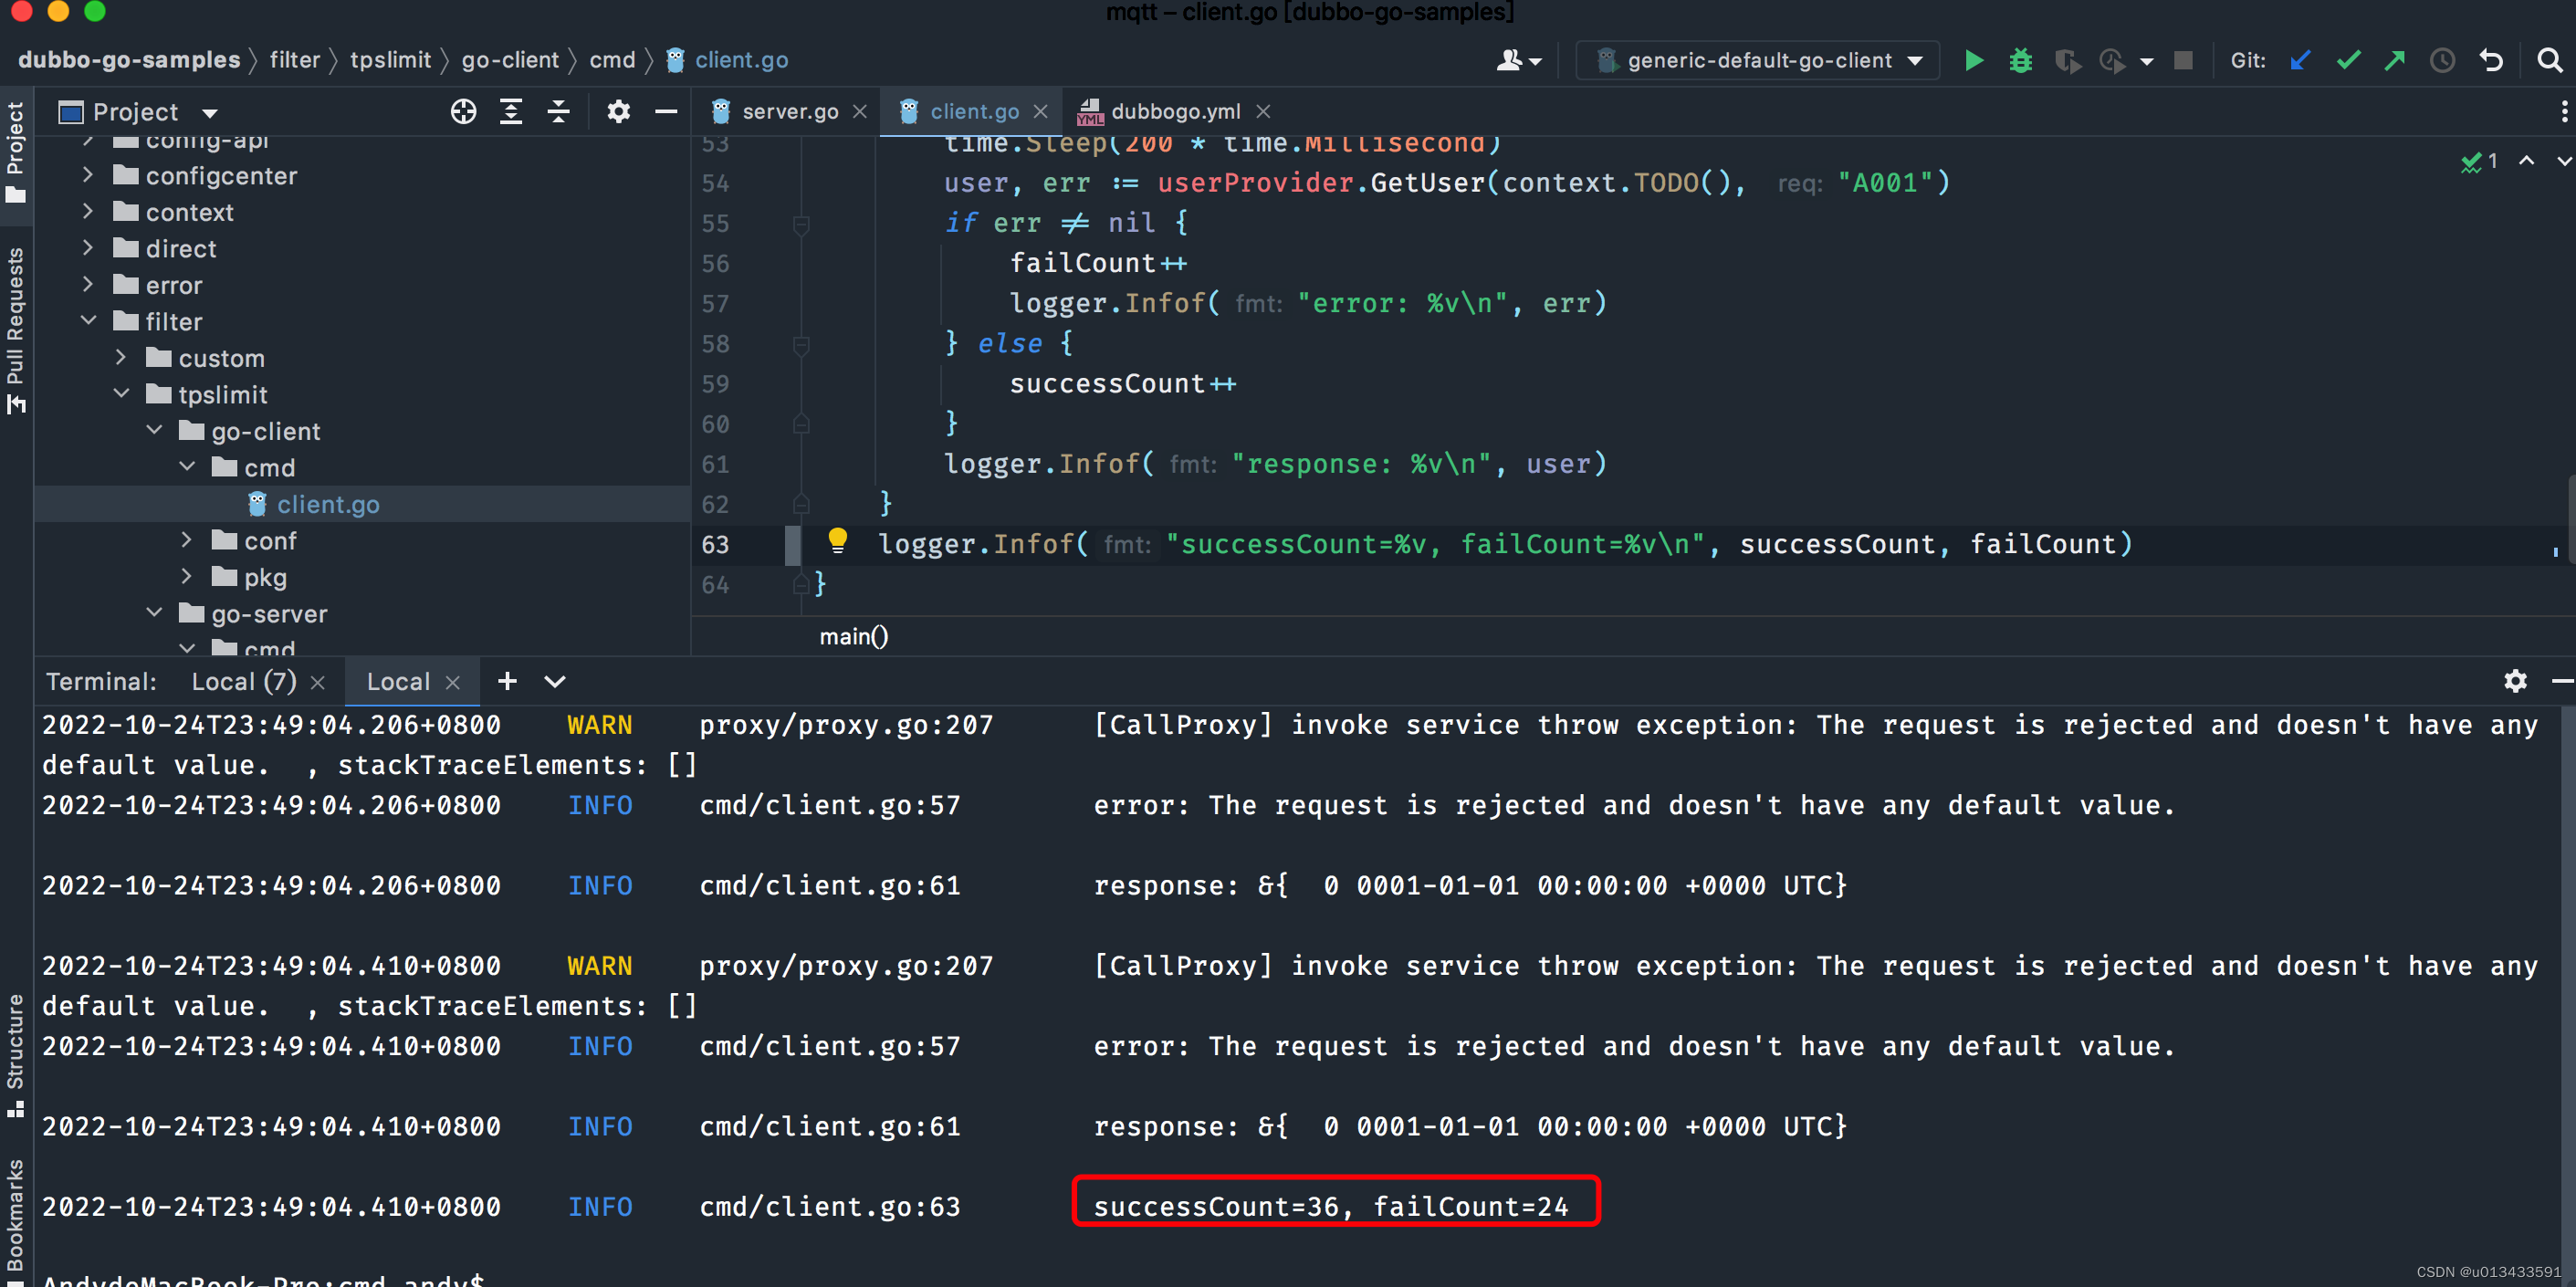
Task: Push commits with the green arrow
Action: coord(2395,60)
